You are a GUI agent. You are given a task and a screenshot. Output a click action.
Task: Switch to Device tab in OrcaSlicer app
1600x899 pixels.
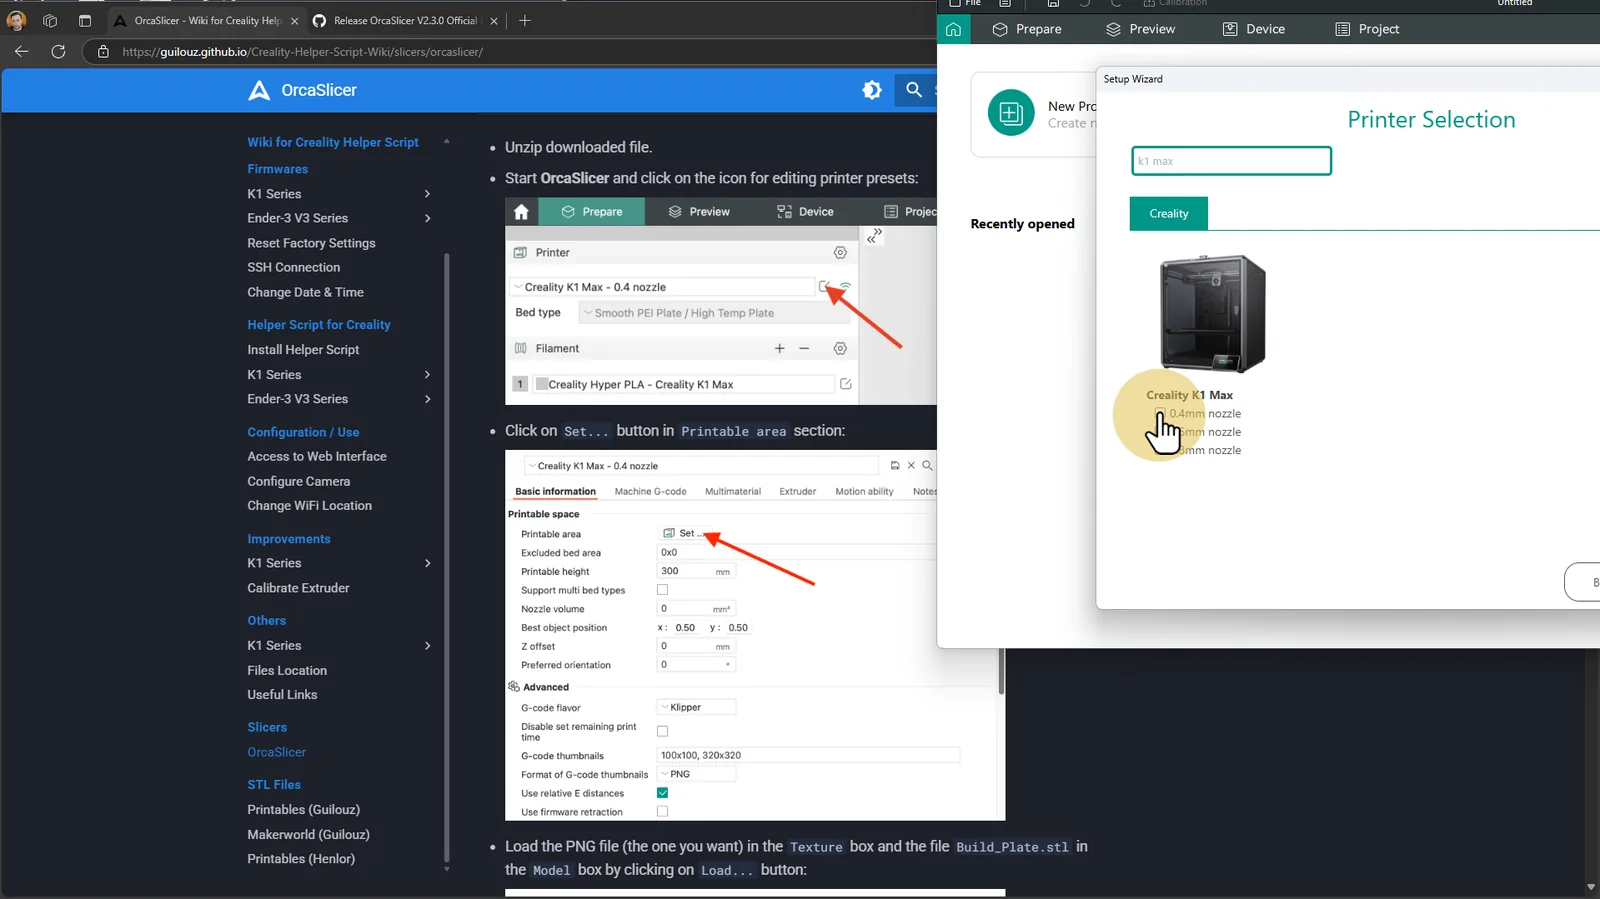point(1254,29)
